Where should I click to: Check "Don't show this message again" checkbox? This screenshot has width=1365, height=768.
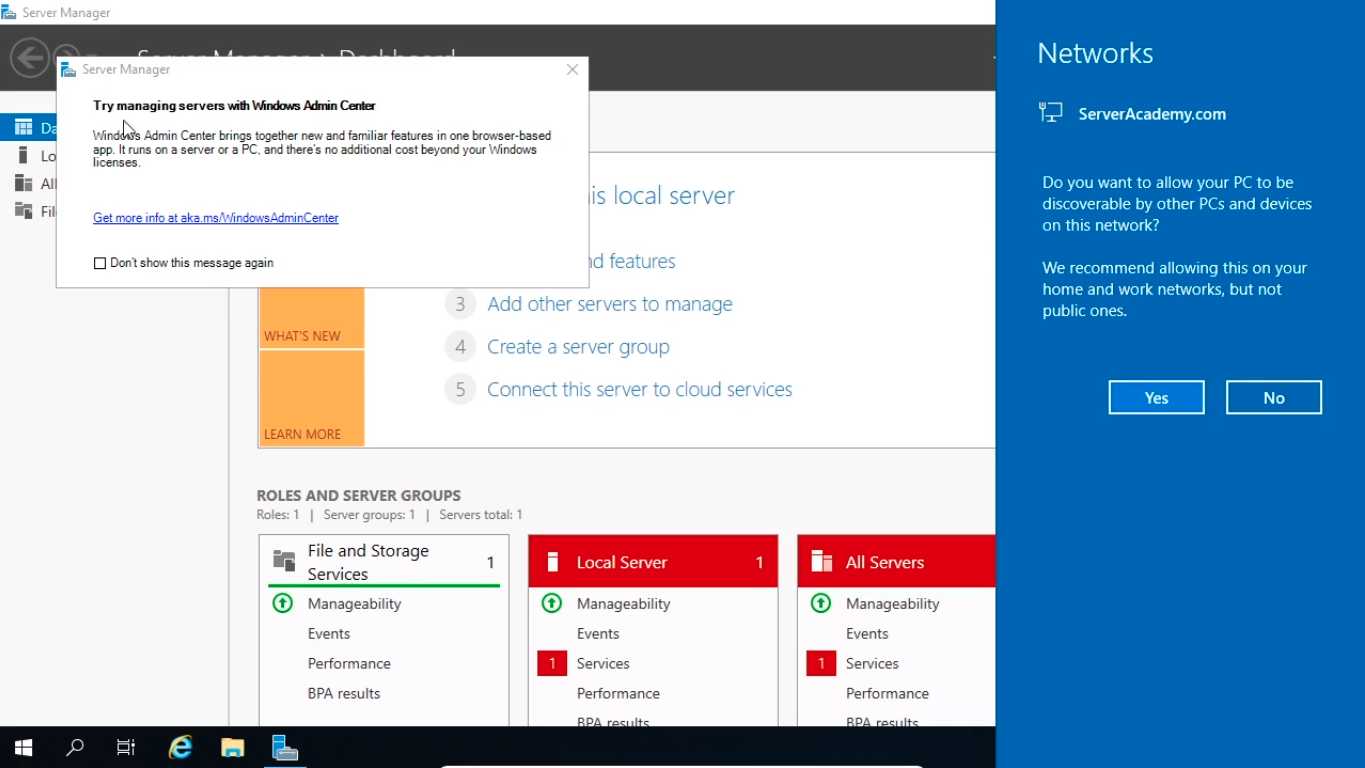100,263
